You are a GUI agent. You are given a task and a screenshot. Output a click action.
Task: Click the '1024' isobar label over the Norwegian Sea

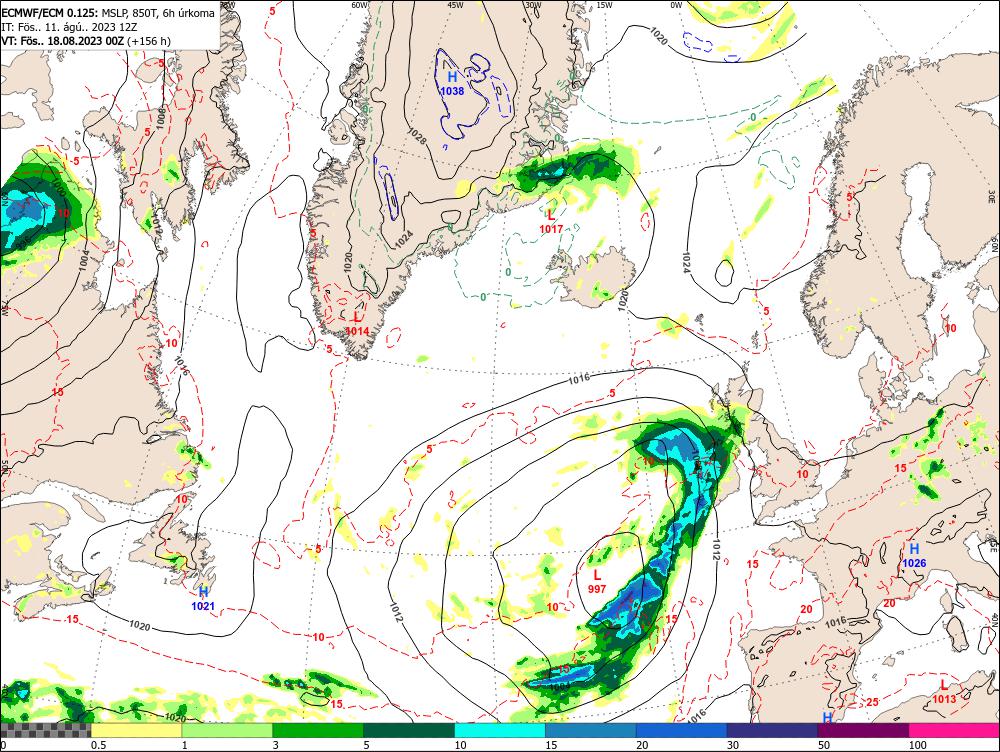[x=686, y=262]
